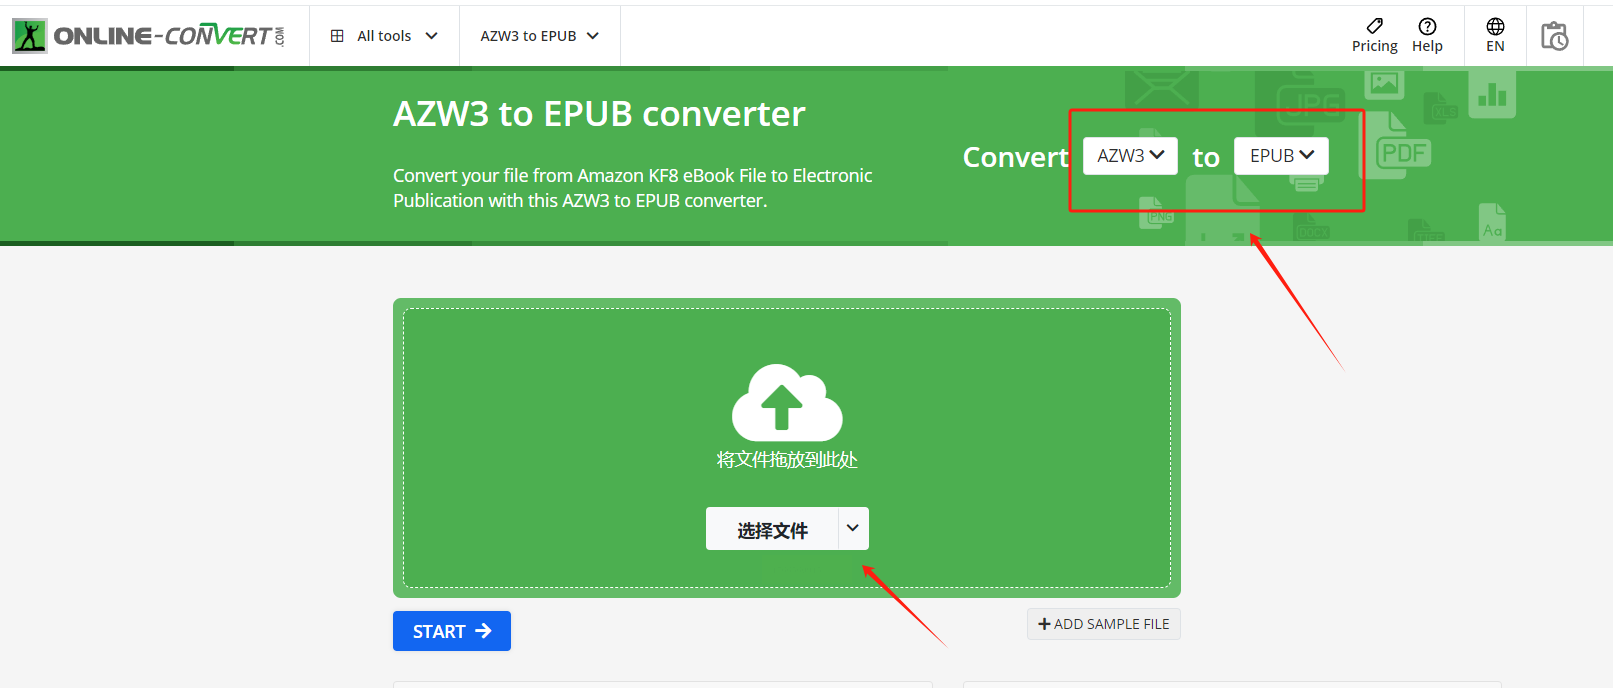The image size is (1613, 688).
Task: Open the EN language selector
Action: point(1495,36)
